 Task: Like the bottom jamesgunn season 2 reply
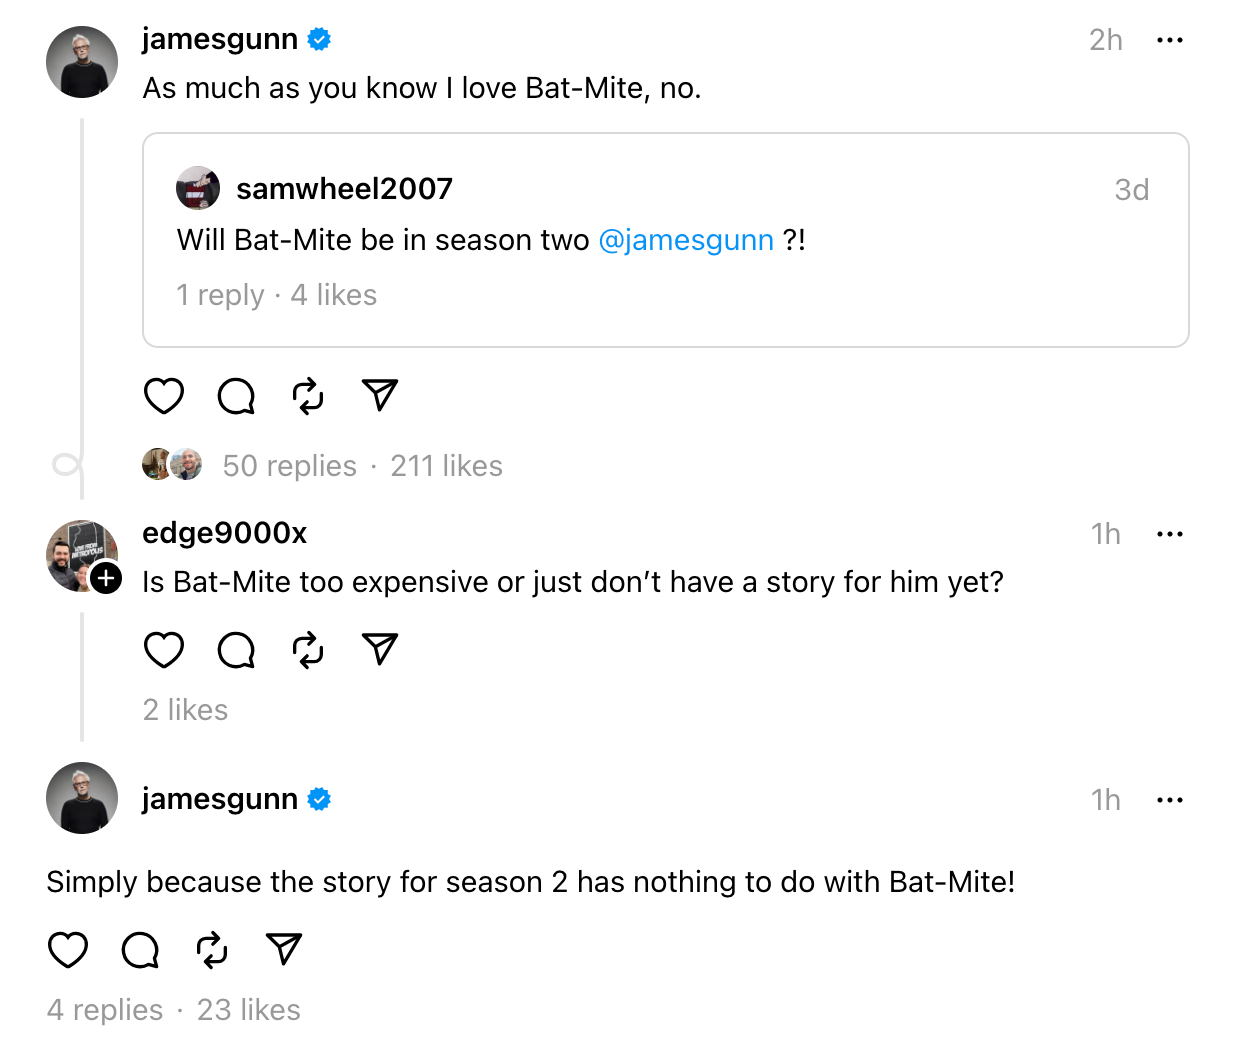67,949
